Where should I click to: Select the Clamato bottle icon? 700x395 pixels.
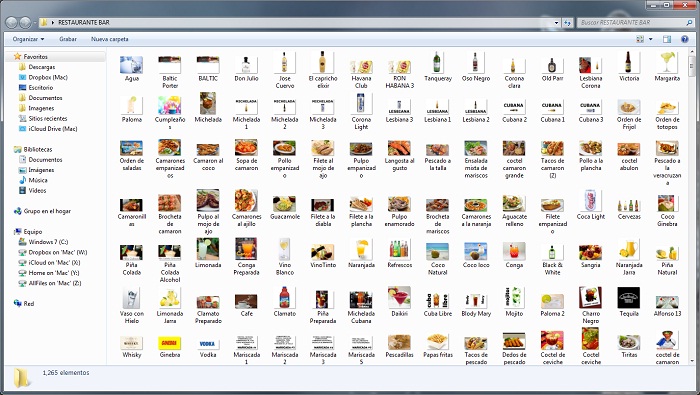[284, 297]
